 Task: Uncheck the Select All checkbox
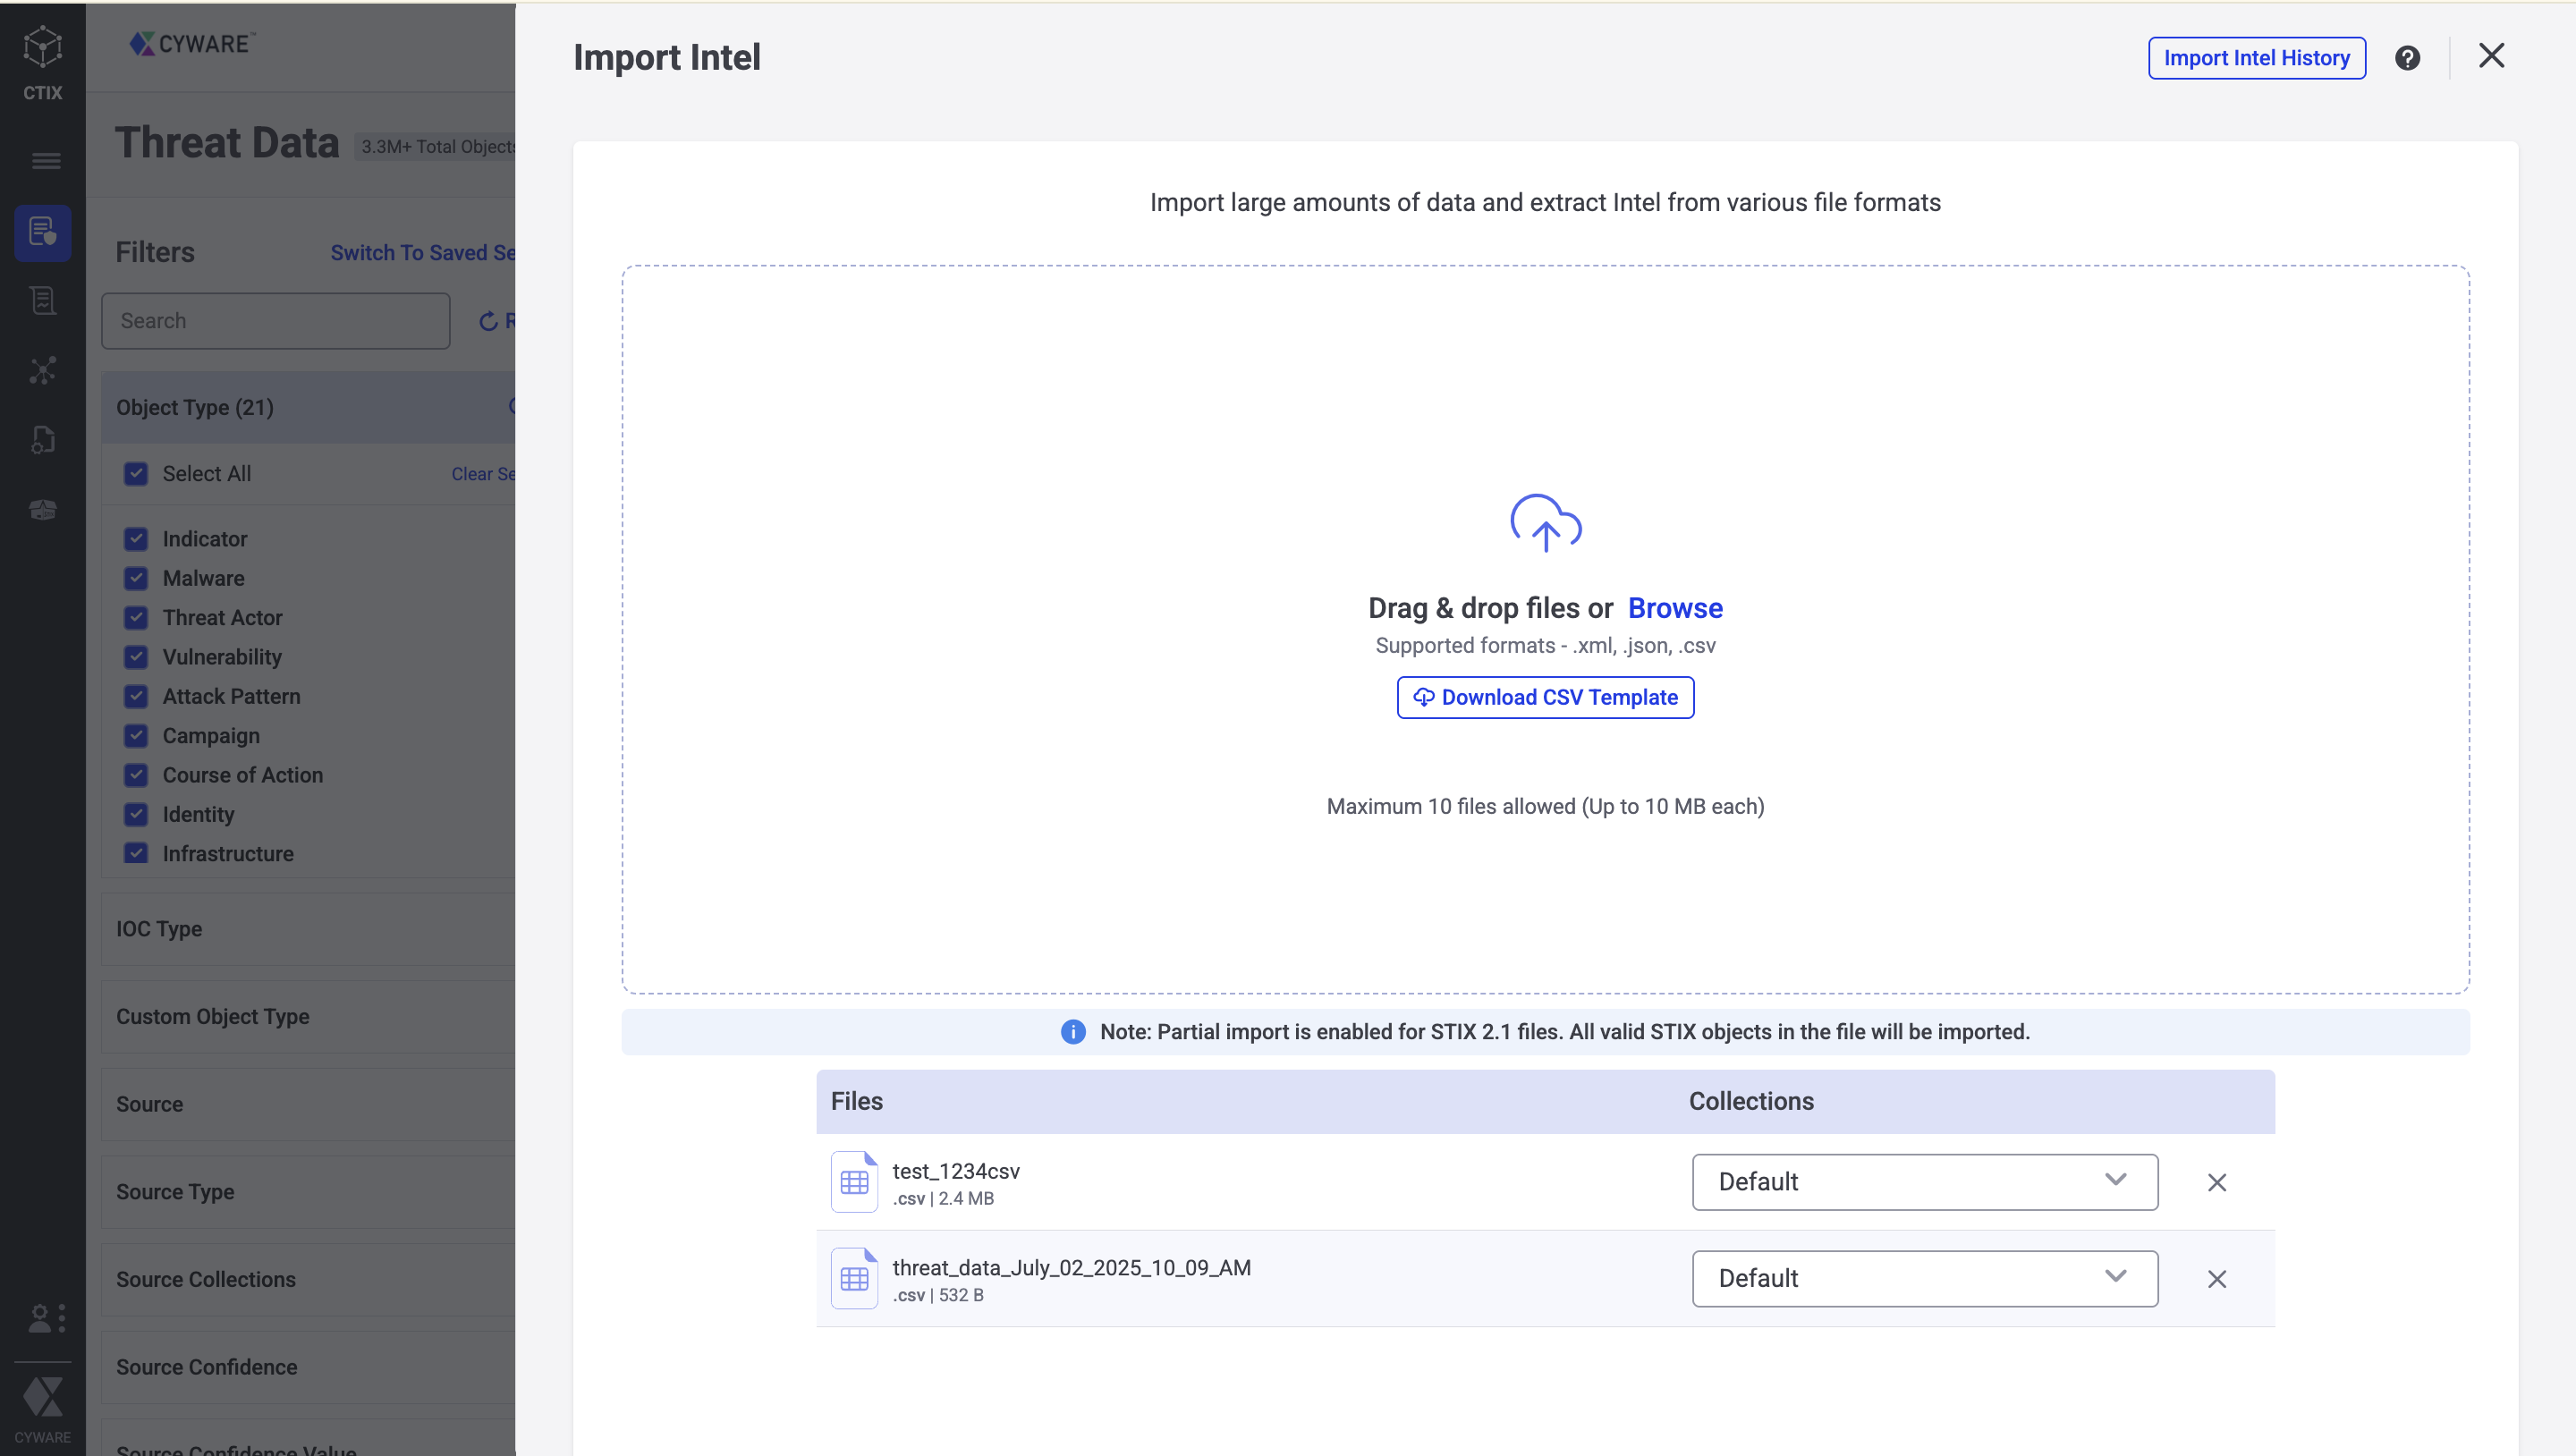point(136,474)
